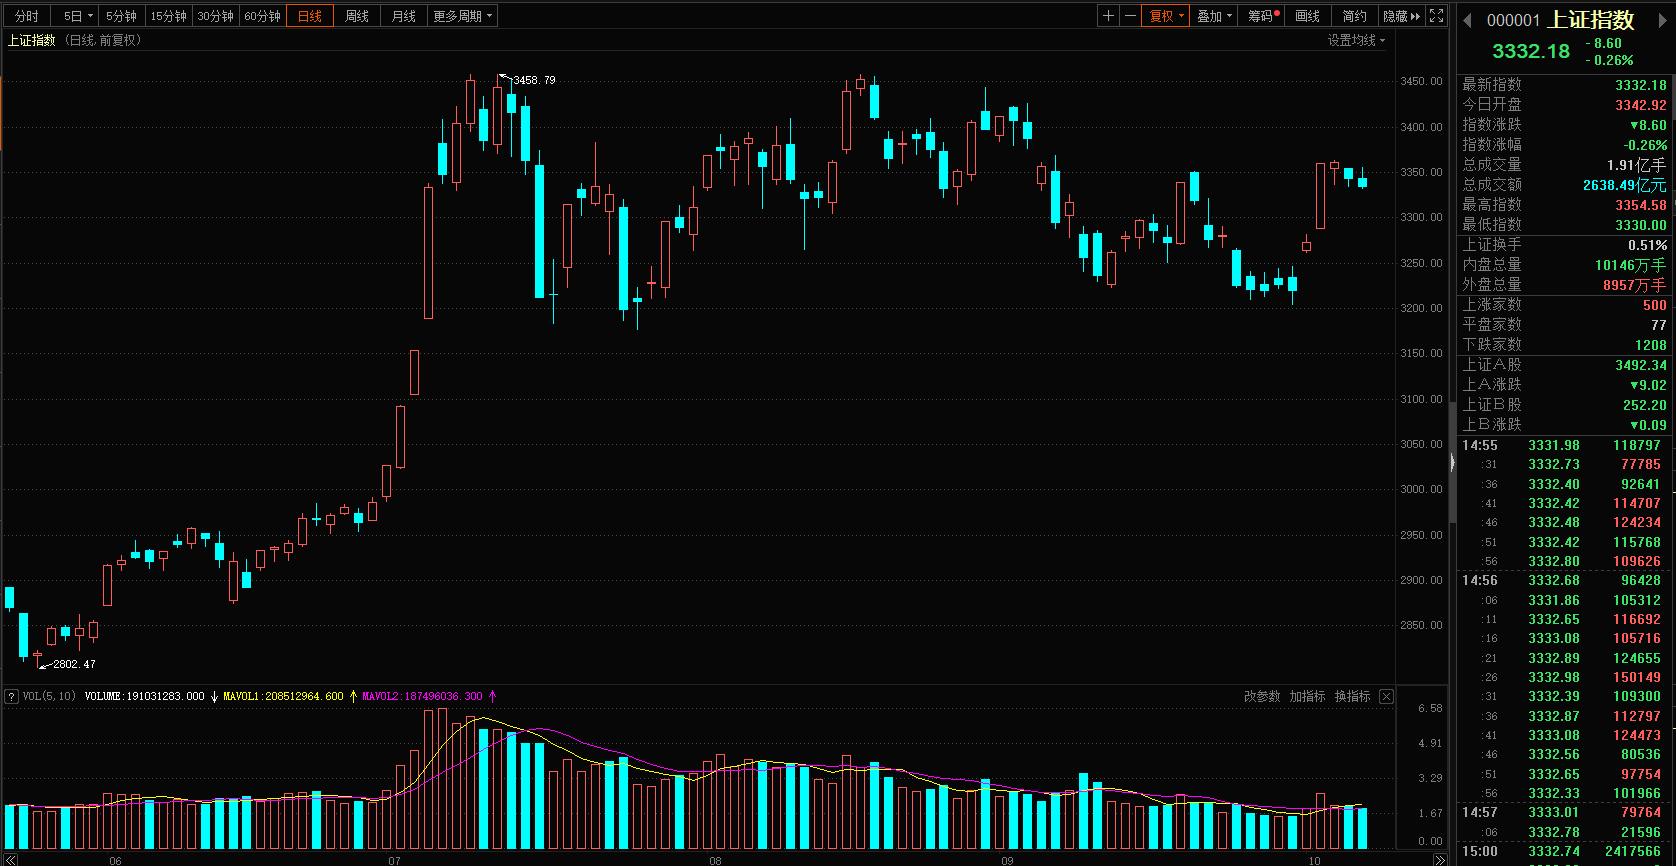Enter fullscreen chart mode
The image size is (1676, 866).
pos(1436,16)
